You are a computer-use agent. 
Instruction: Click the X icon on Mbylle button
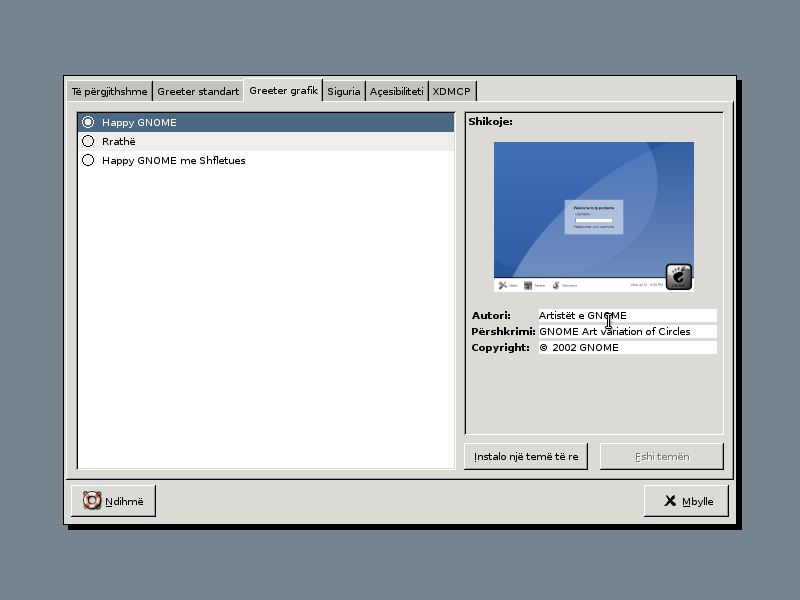(670, 501)
